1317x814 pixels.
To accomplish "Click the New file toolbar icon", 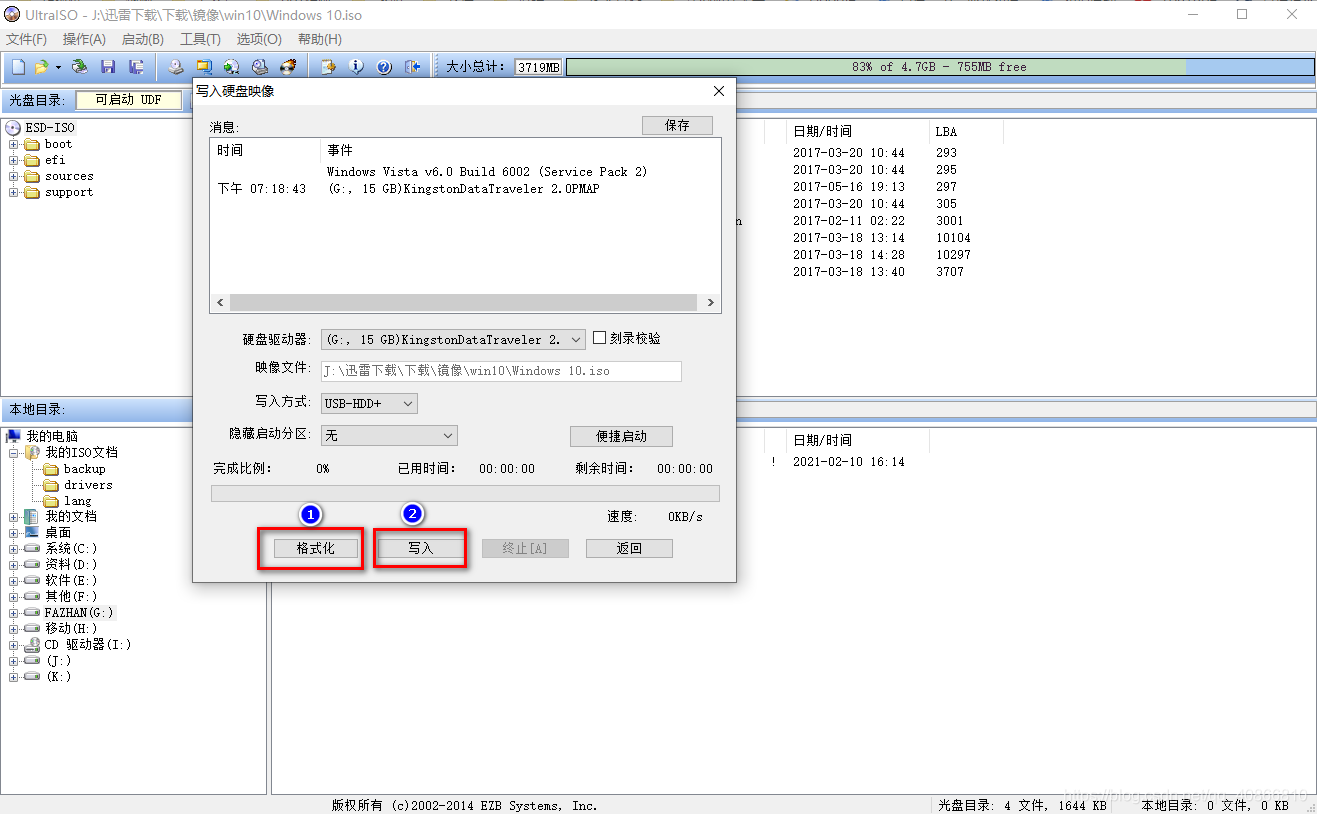I will point(19,67).
